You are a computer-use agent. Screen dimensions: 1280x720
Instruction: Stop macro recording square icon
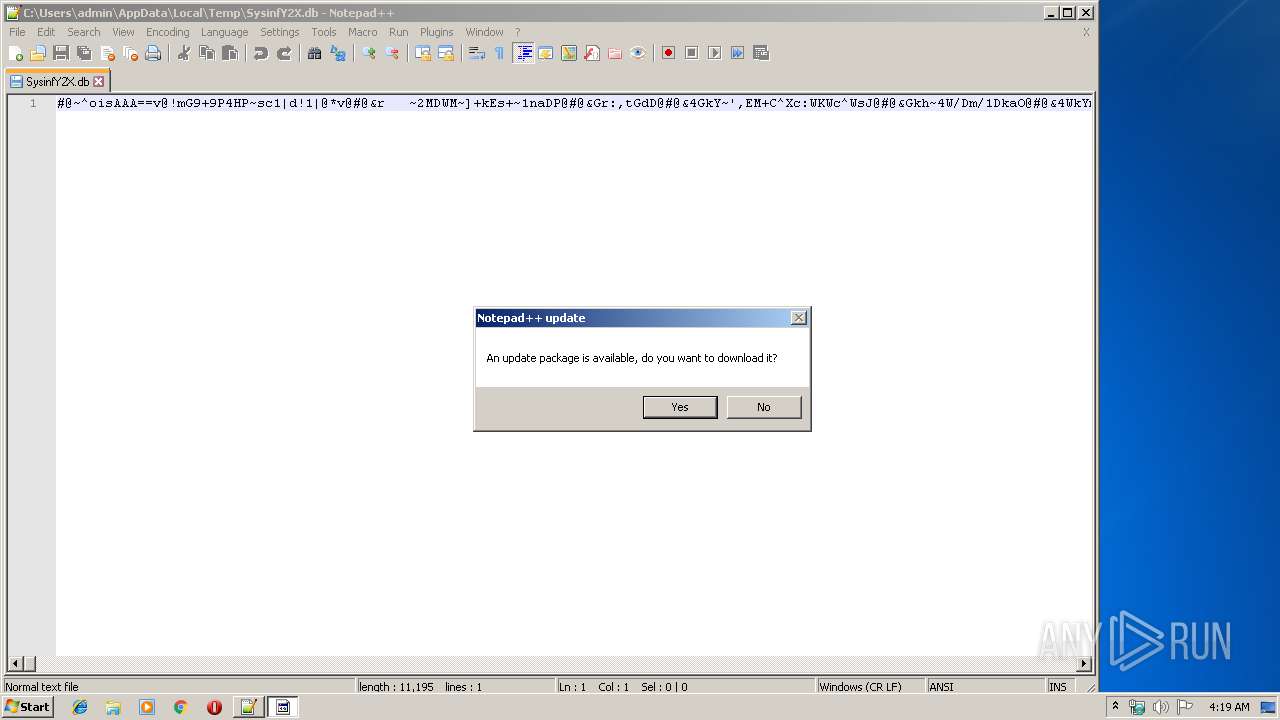(x=692, y=53)
